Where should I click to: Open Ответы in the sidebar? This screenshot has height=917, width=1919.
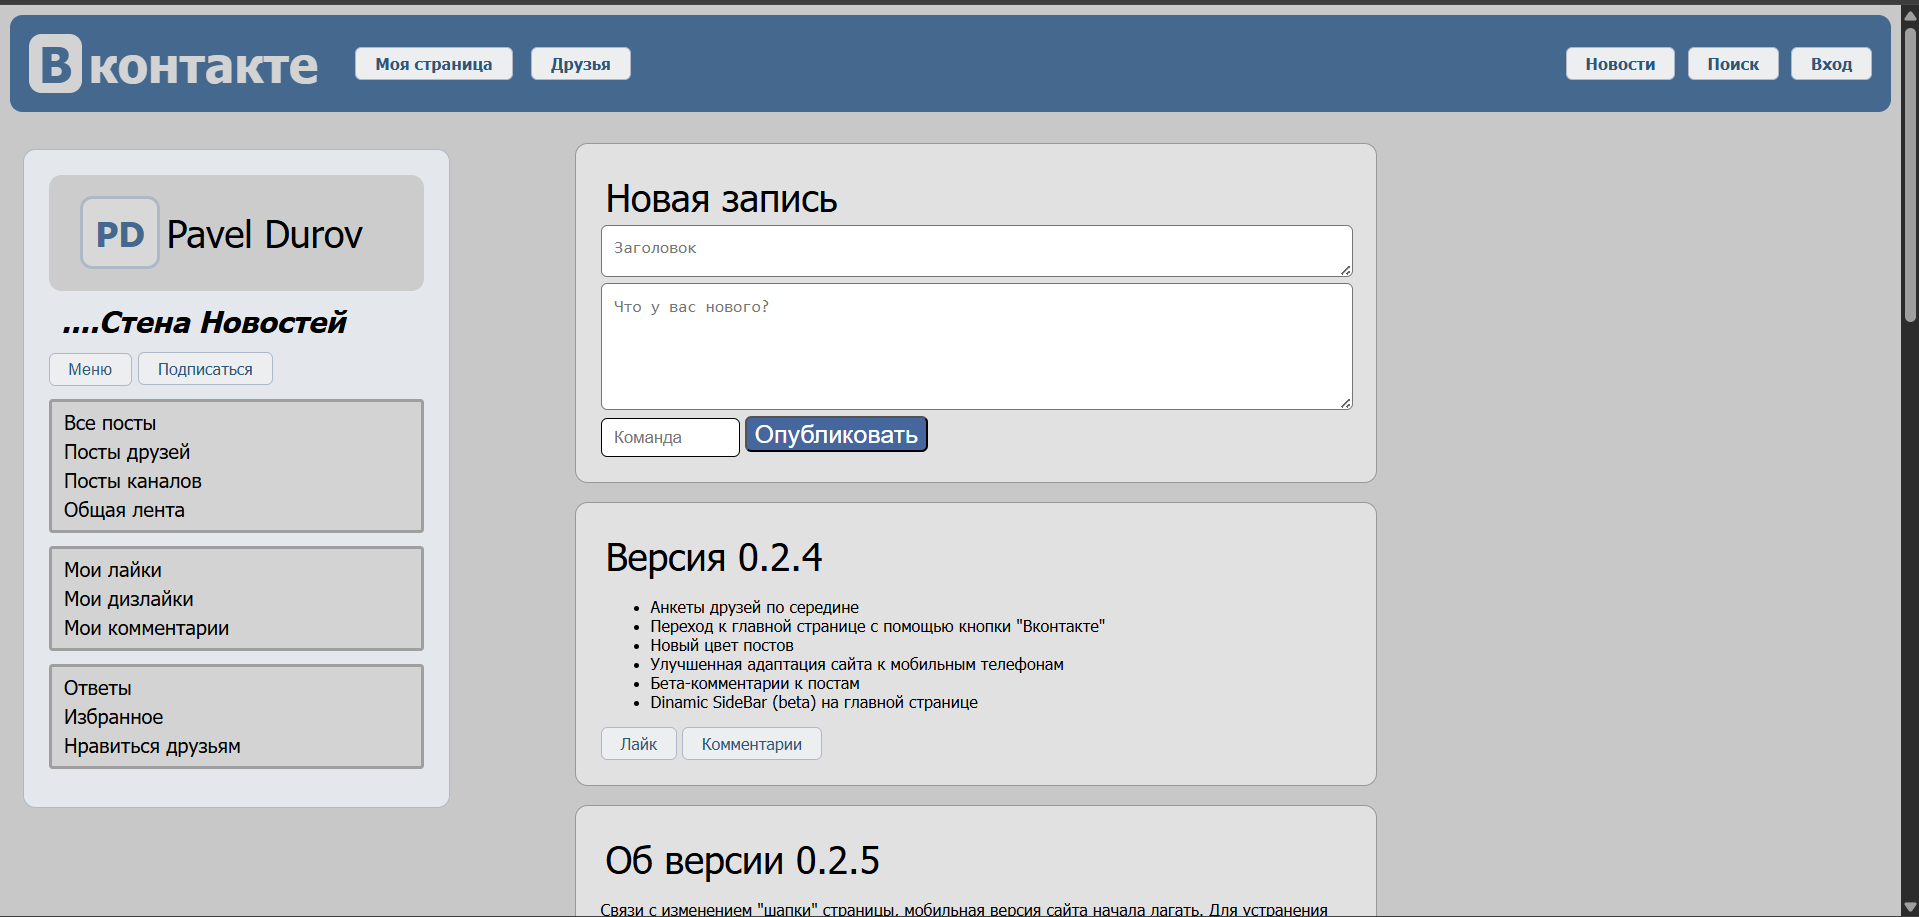pyautogui.click(x=98, y=688)
